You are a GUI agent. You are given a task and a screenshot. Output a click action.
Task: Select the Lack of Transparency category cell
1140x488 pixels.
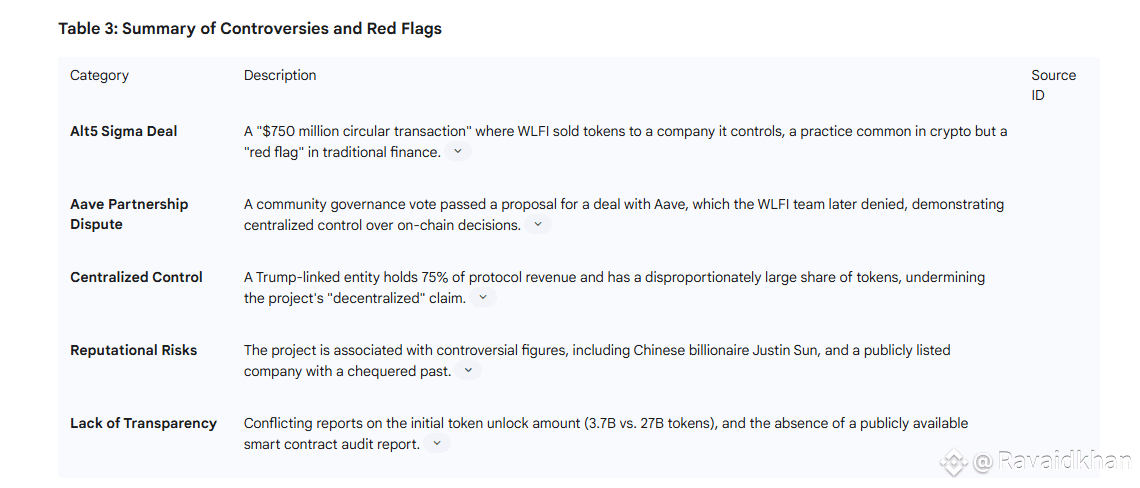click(143, 423)
